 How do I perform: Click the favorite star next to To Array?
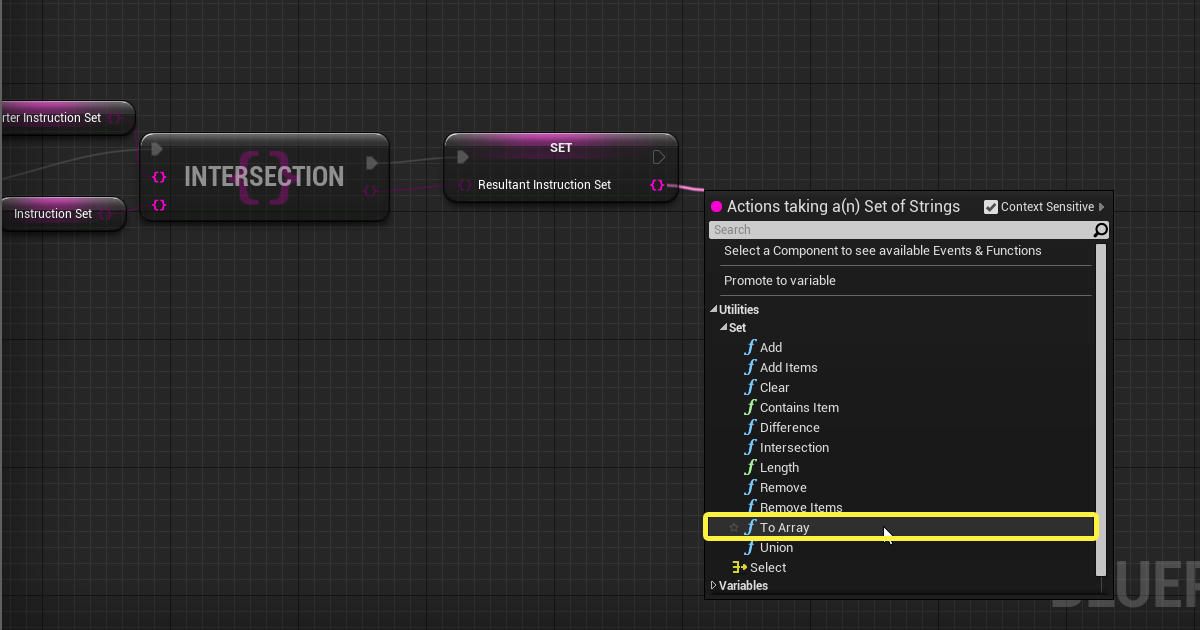pyautogui.click(x=734, y=527)
